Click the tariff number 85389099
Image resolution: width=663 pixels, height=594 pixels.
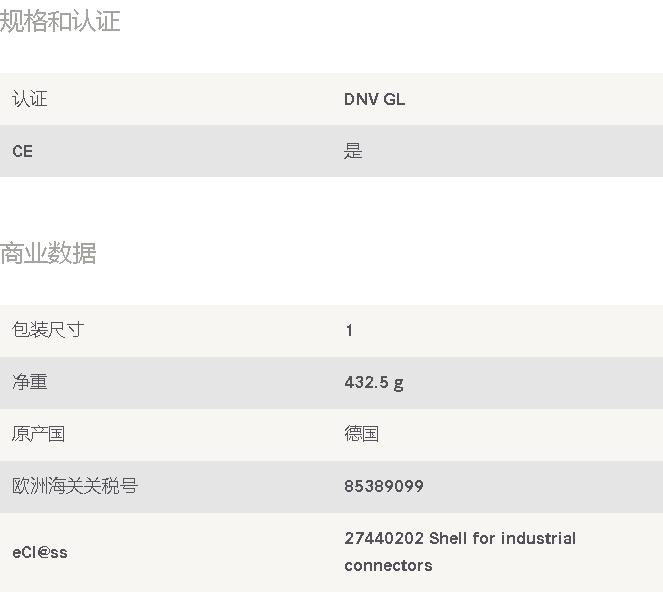click(x=384, y=486)
